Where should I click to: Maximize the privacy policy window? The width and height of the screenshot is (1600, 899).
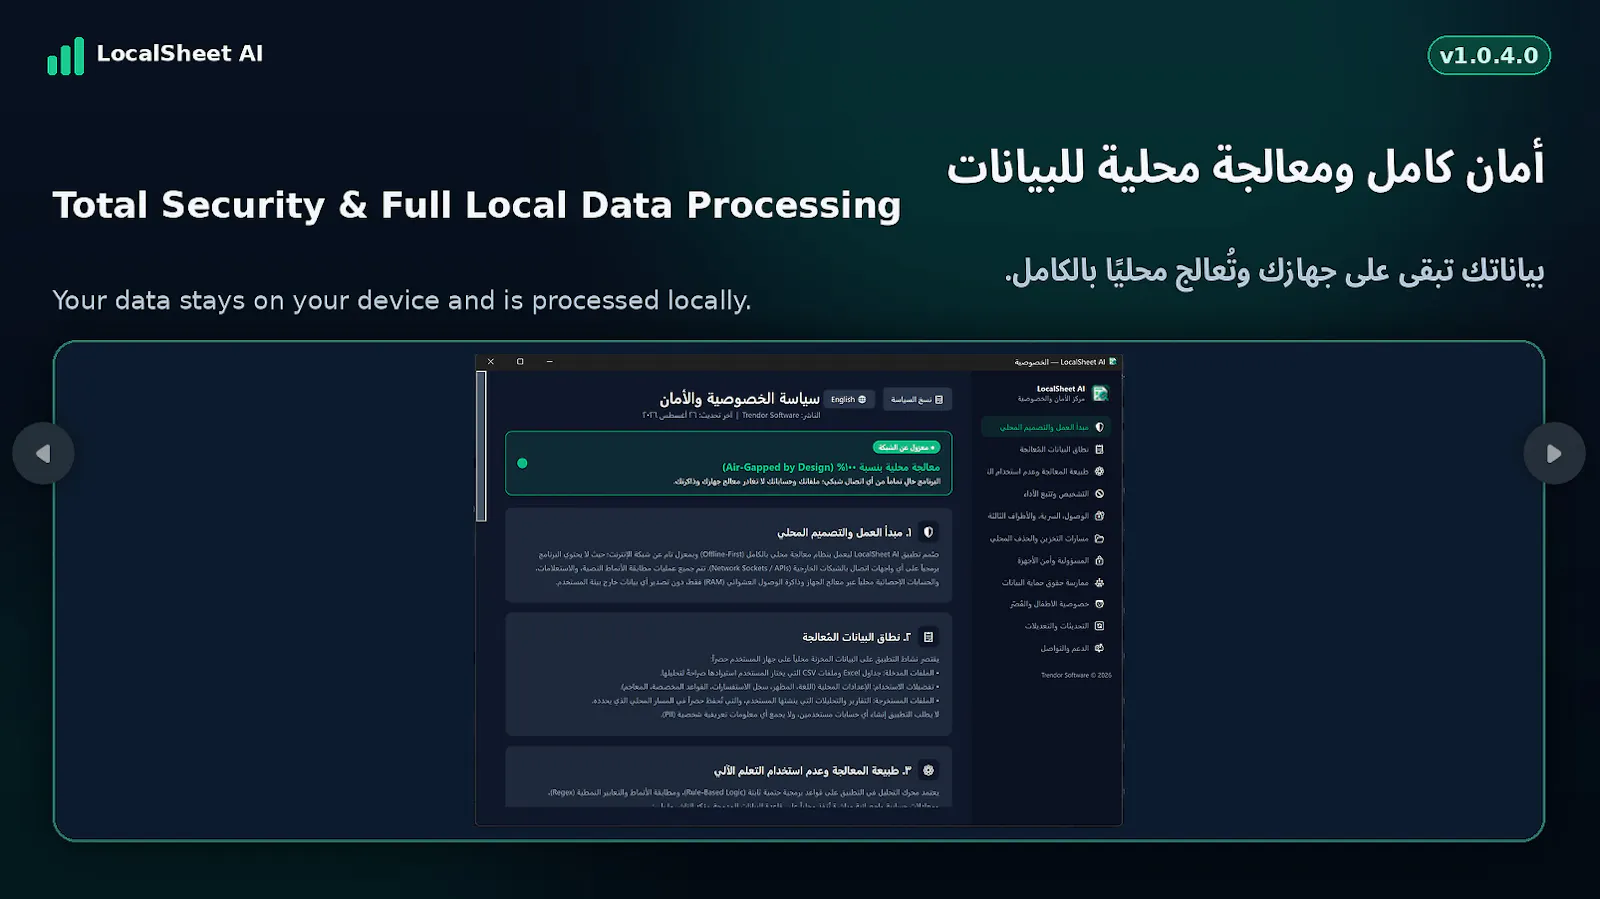(x=520, y=362)
